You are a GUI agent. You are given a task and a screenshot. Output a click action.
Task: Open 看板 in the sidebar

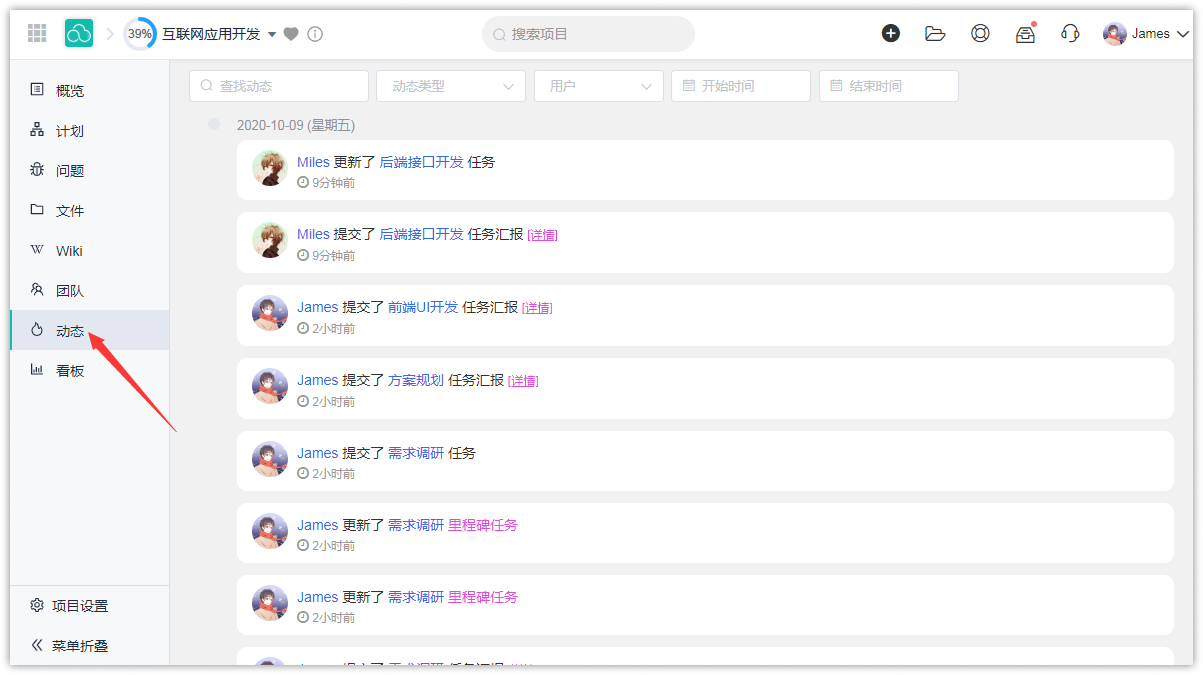pyautogui.click(x=90, y=370)
